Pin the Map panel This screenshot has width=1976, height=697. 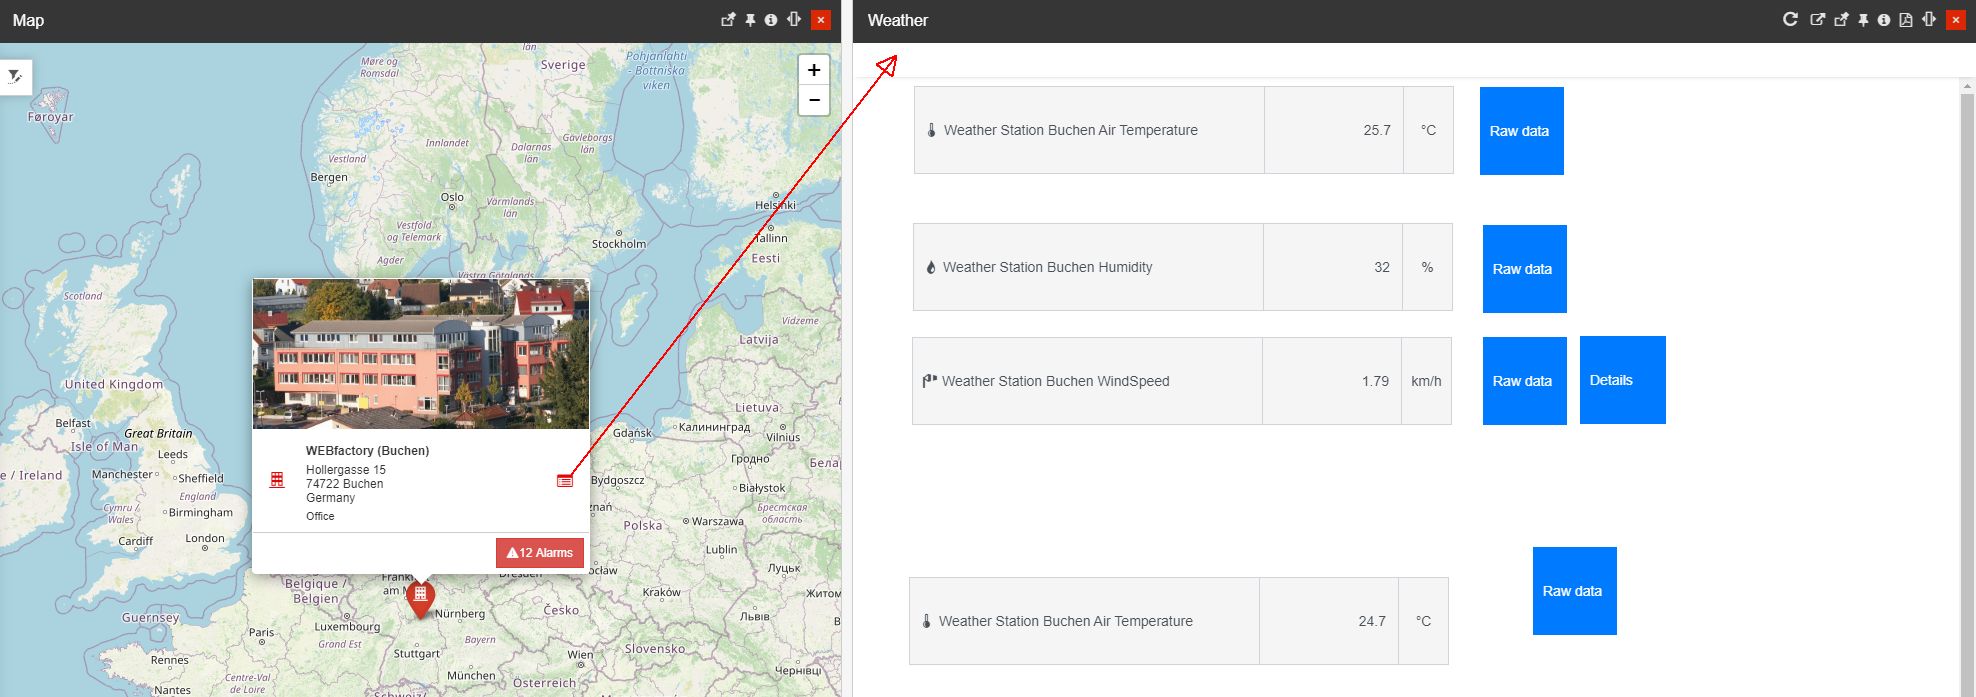[750, 20]
